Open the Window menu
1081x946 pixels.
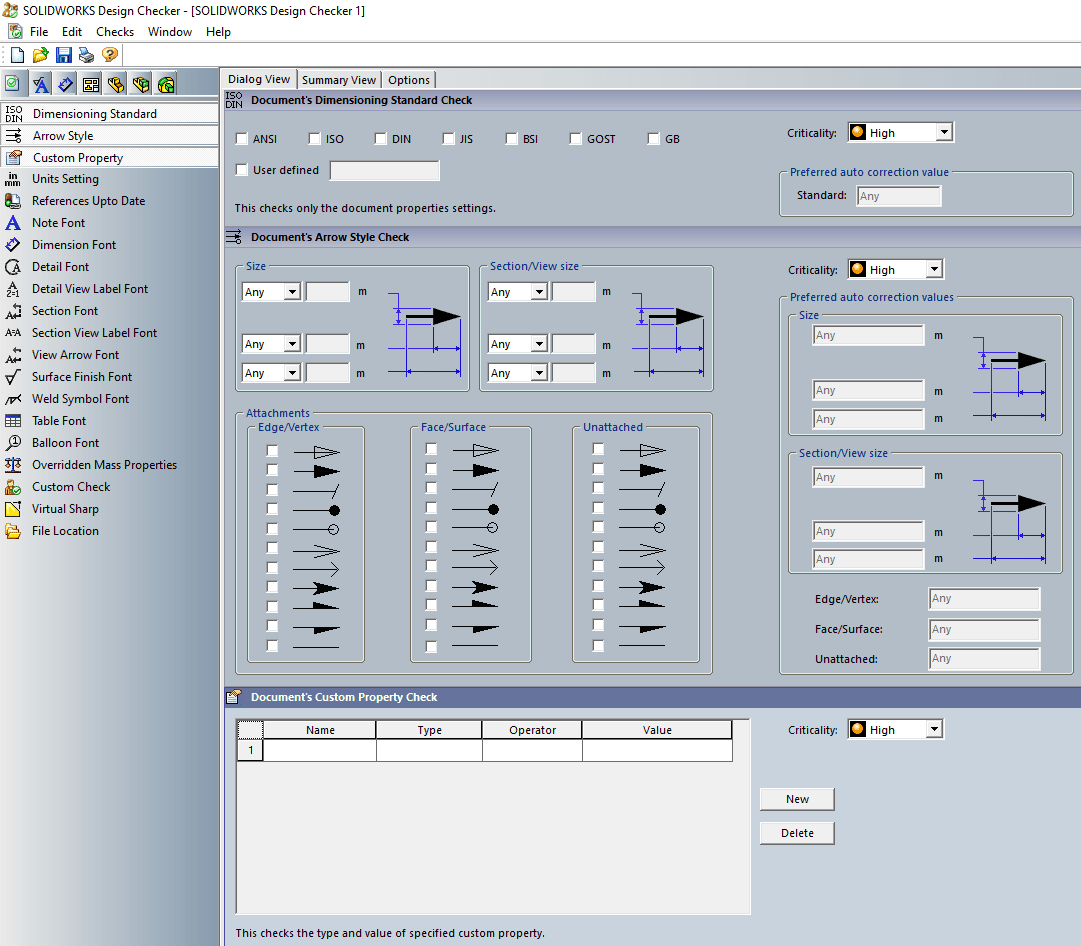pyautogui.click(x=170, y=32)
